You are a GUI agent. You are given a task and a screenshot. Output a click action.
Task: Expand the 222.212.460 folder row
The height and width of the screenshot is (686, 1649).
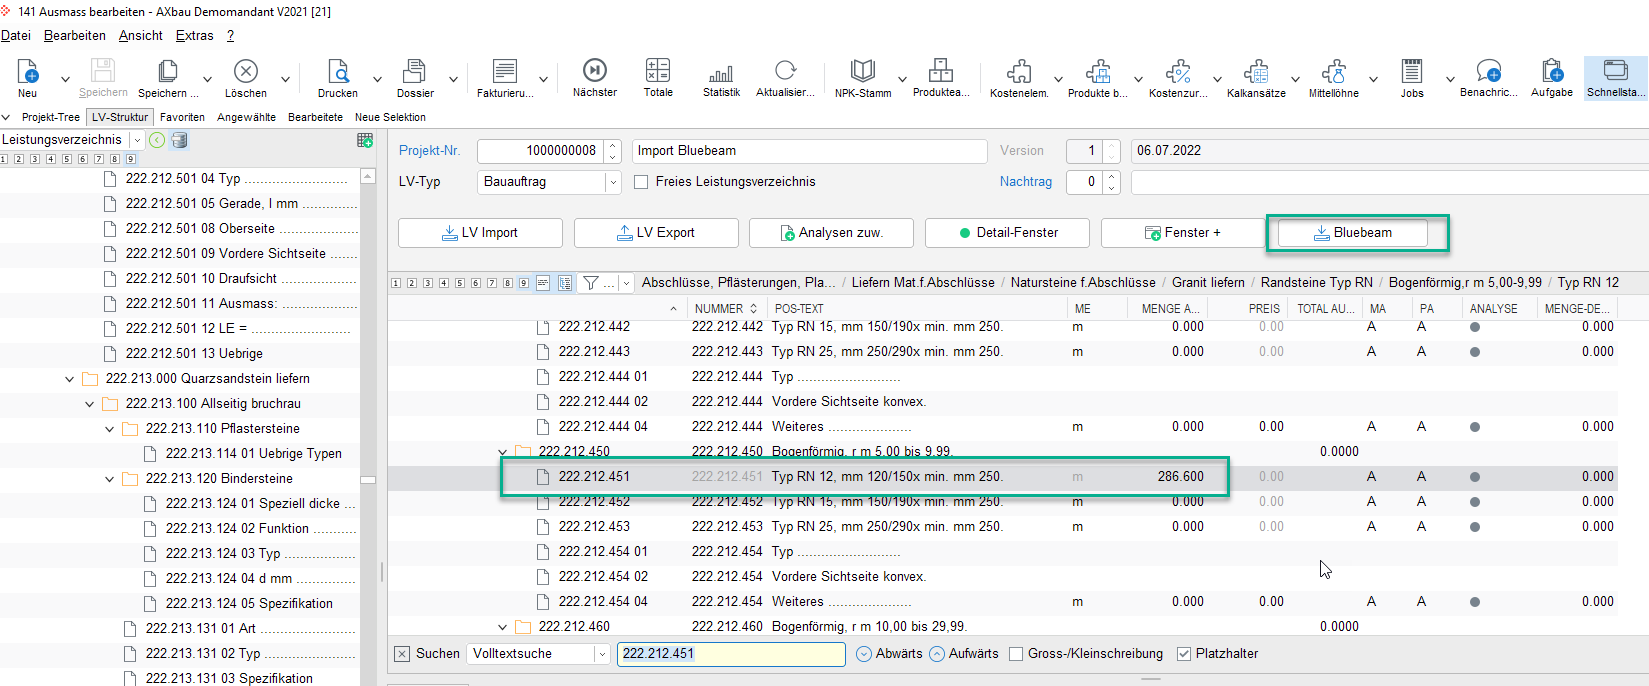tap(502, 627)
